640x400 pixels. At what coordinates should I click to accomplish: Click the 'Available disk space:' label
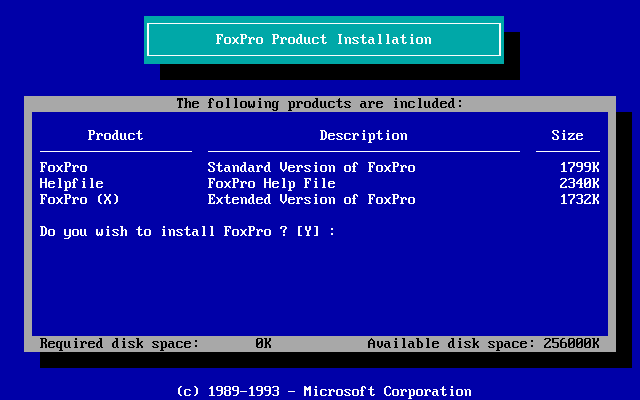[x=451, y=344]
